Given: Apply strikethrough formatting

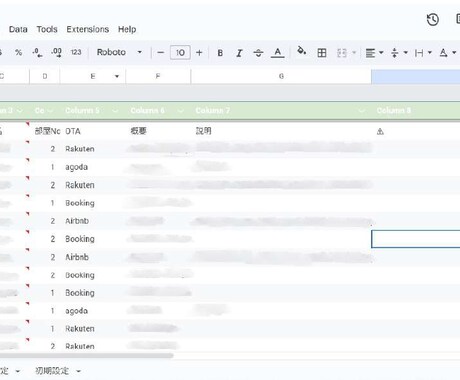Looking at the screenshot, I should click(x=258, y=53).
